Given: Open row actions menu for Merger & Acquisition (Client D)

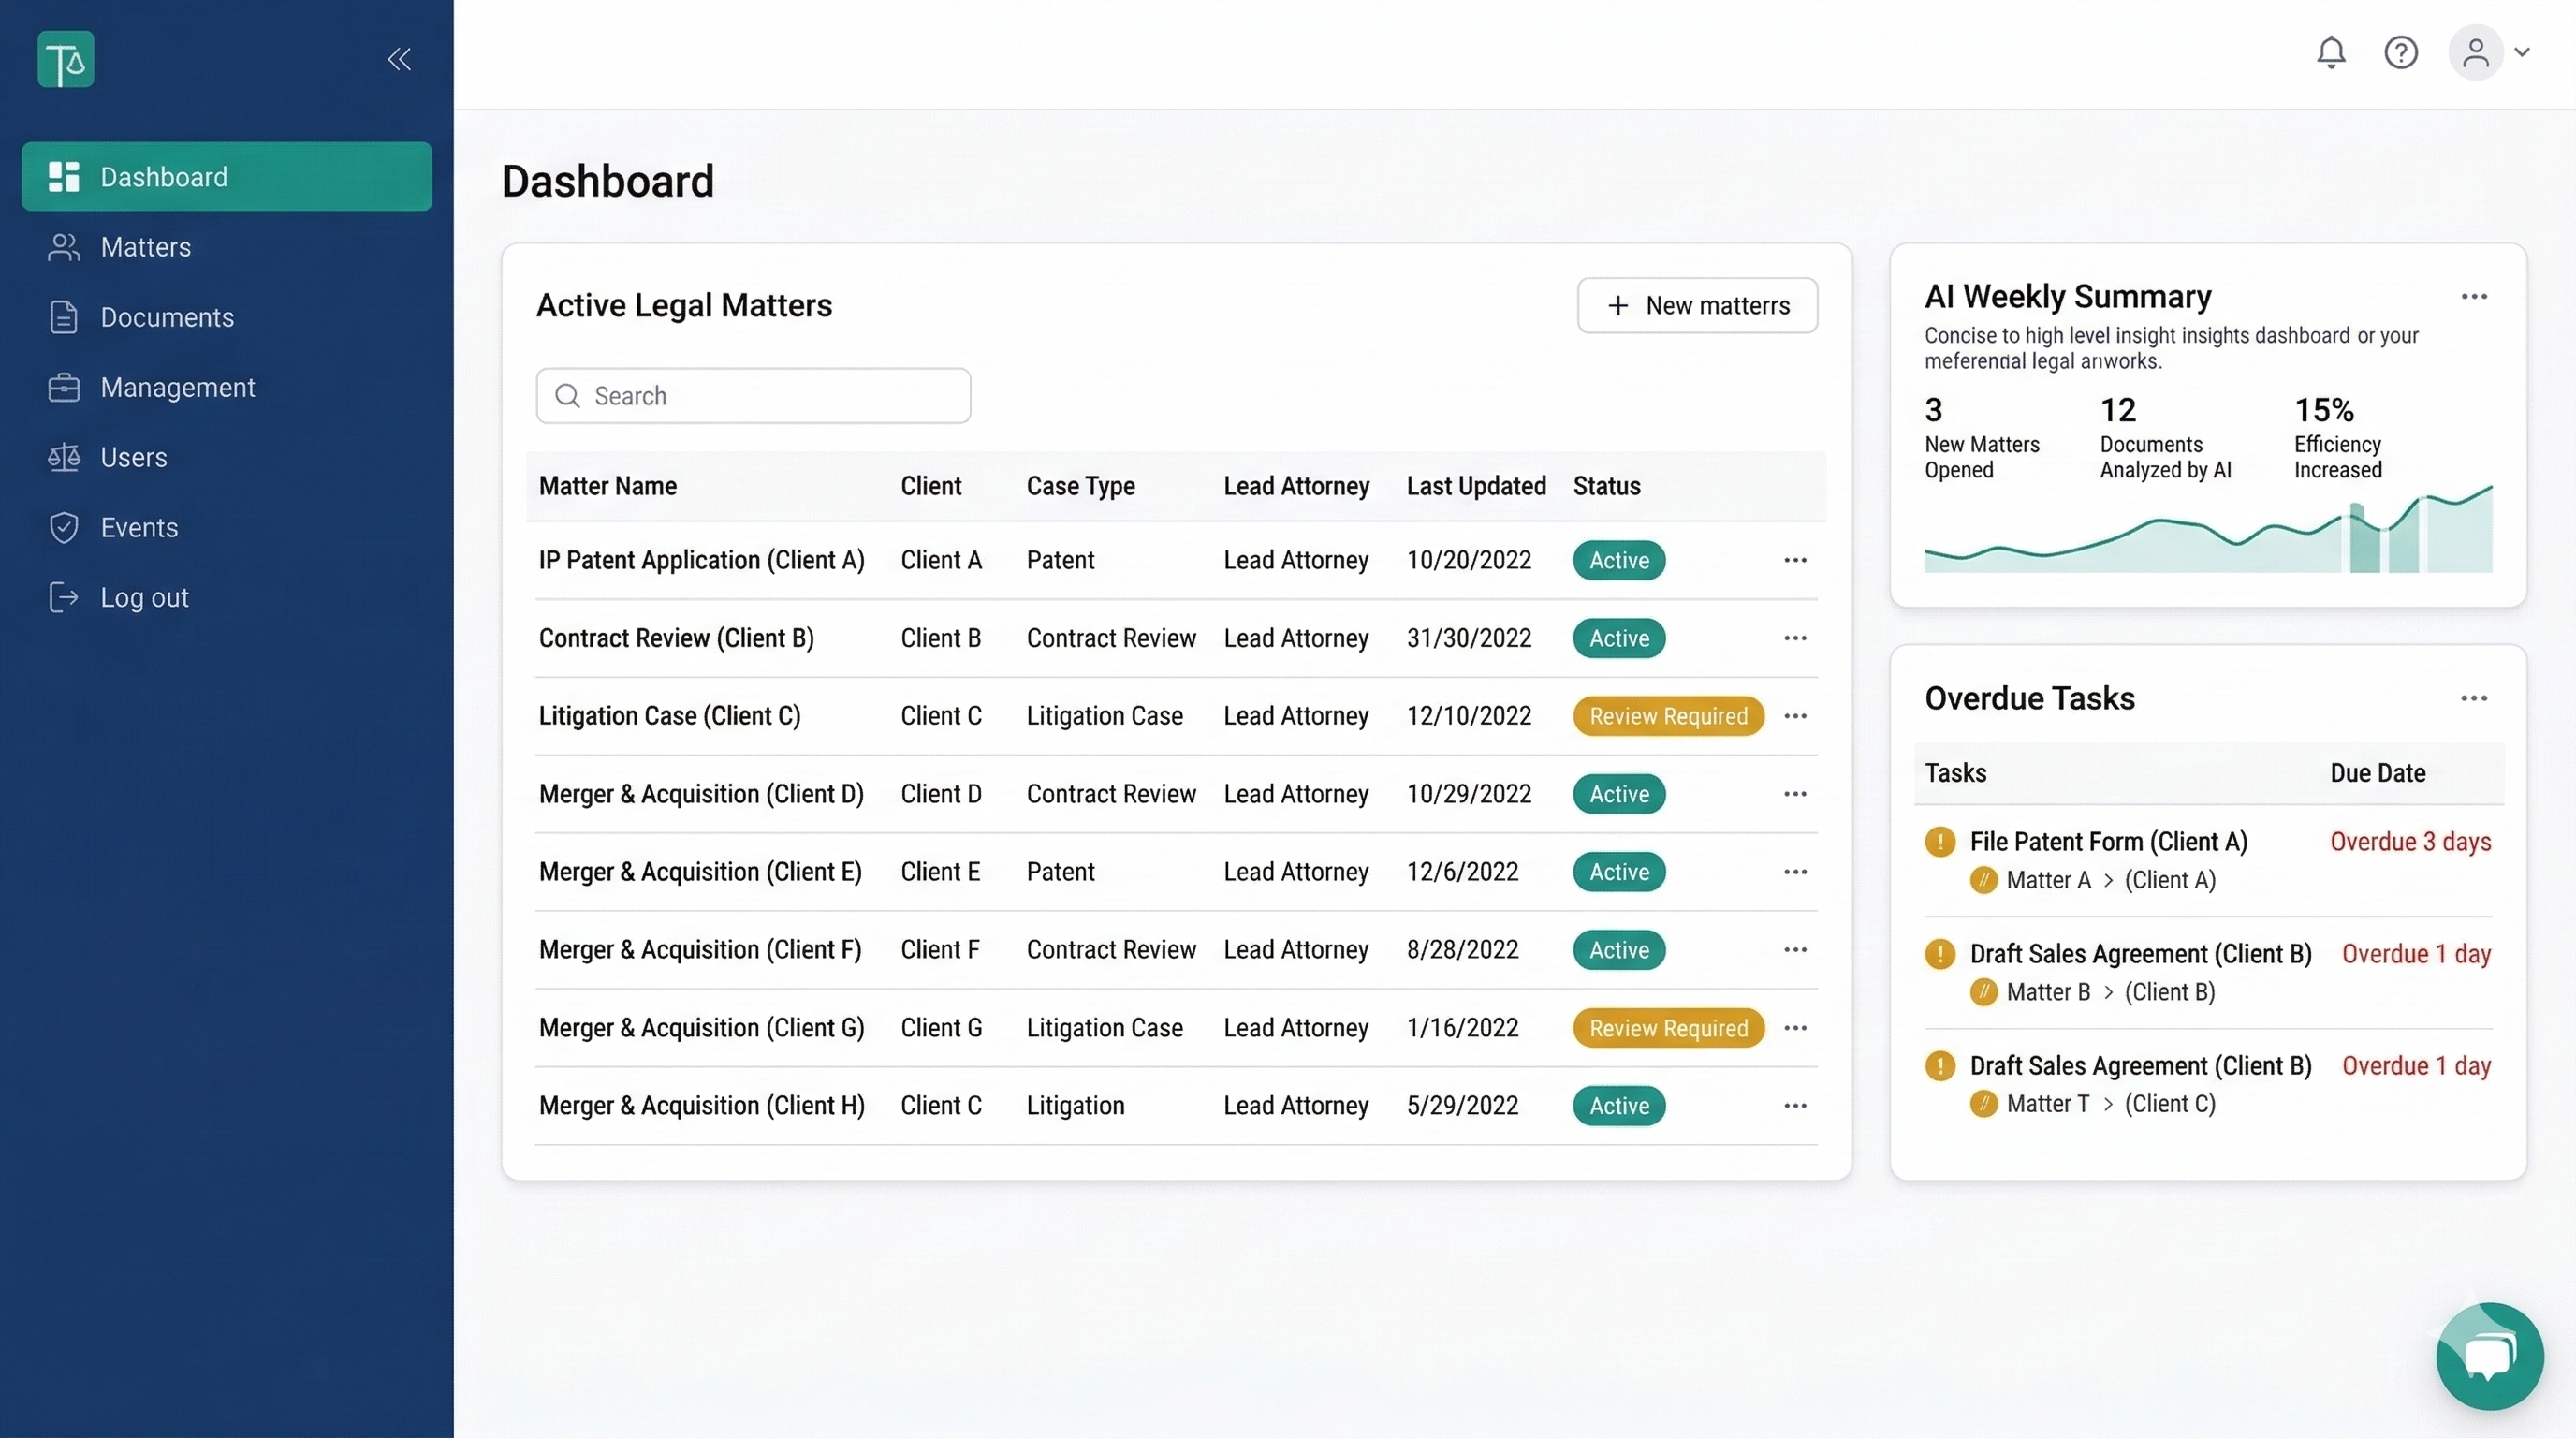Looking at the screenshot, I should (x=1794, y=793).
